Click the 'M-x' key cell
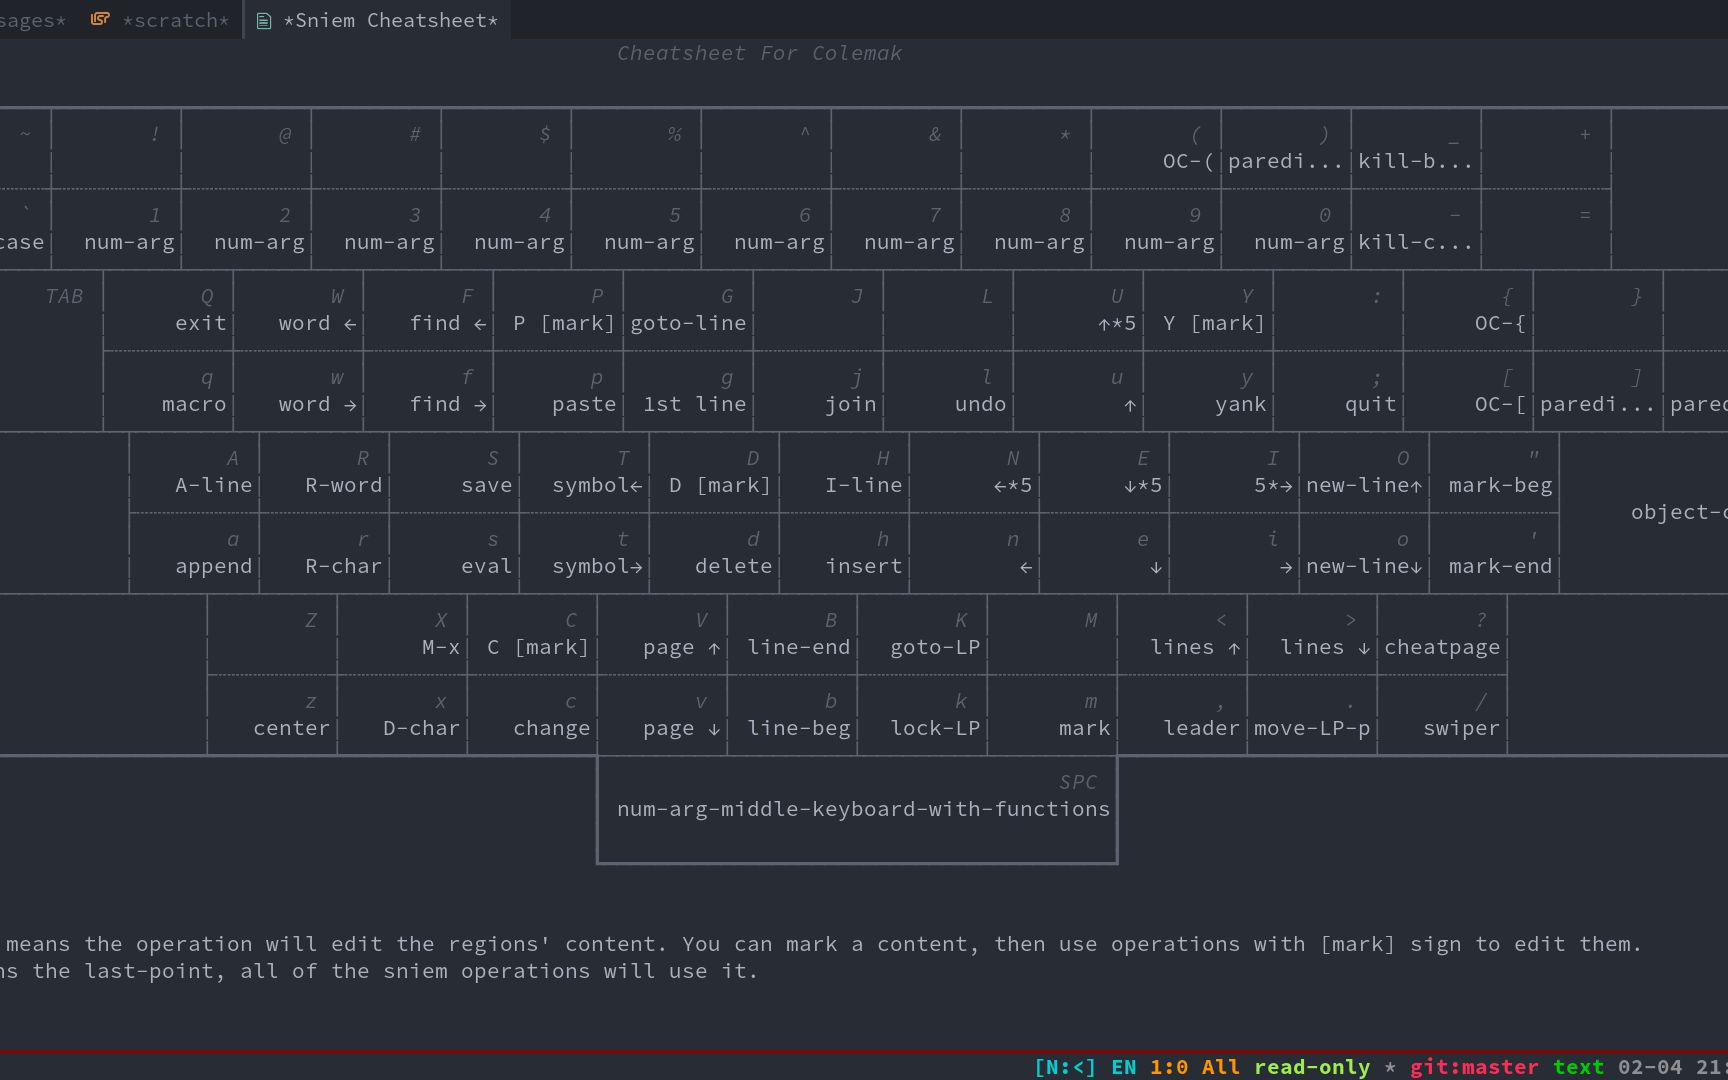This screenshot has height=1080, width=1728. 403,634
